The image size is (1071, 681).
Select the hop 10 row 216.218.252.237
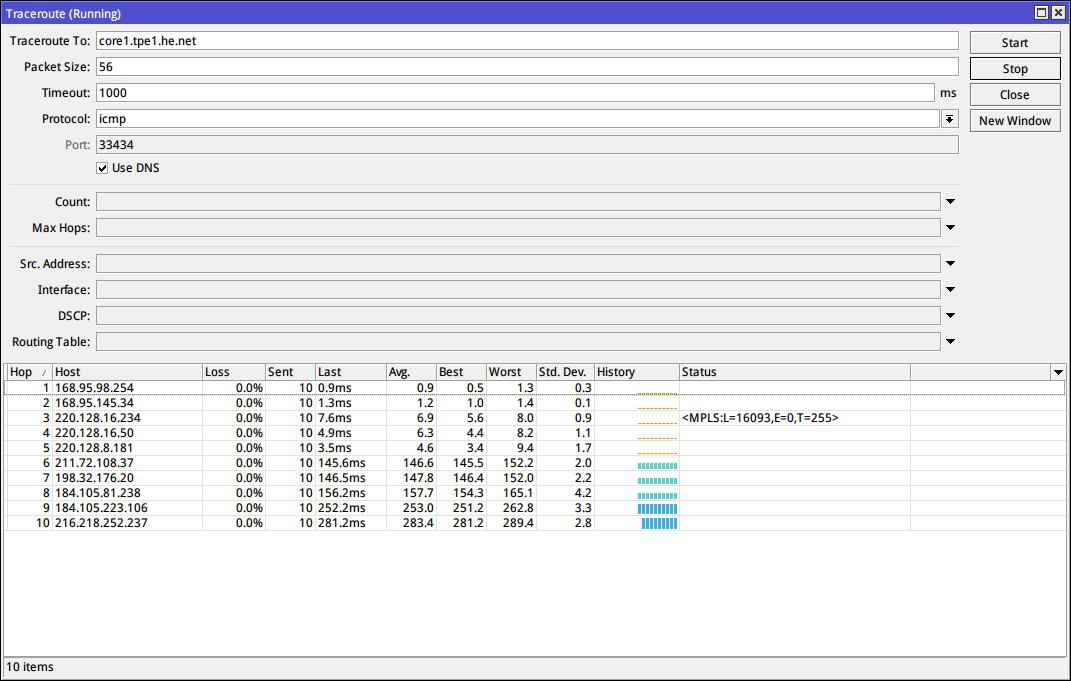(x=100, y=523)
